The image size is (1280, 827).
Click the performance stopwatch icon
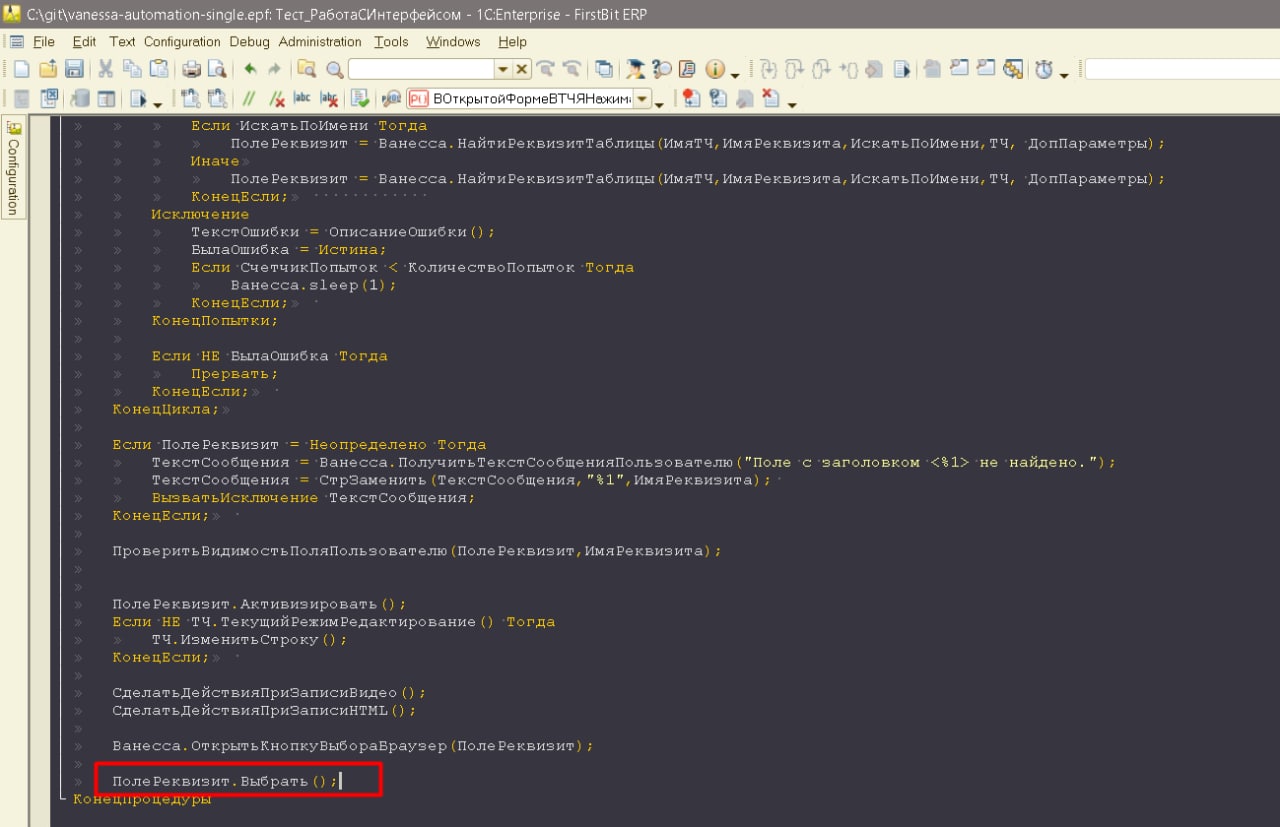tap(1044, 70)
